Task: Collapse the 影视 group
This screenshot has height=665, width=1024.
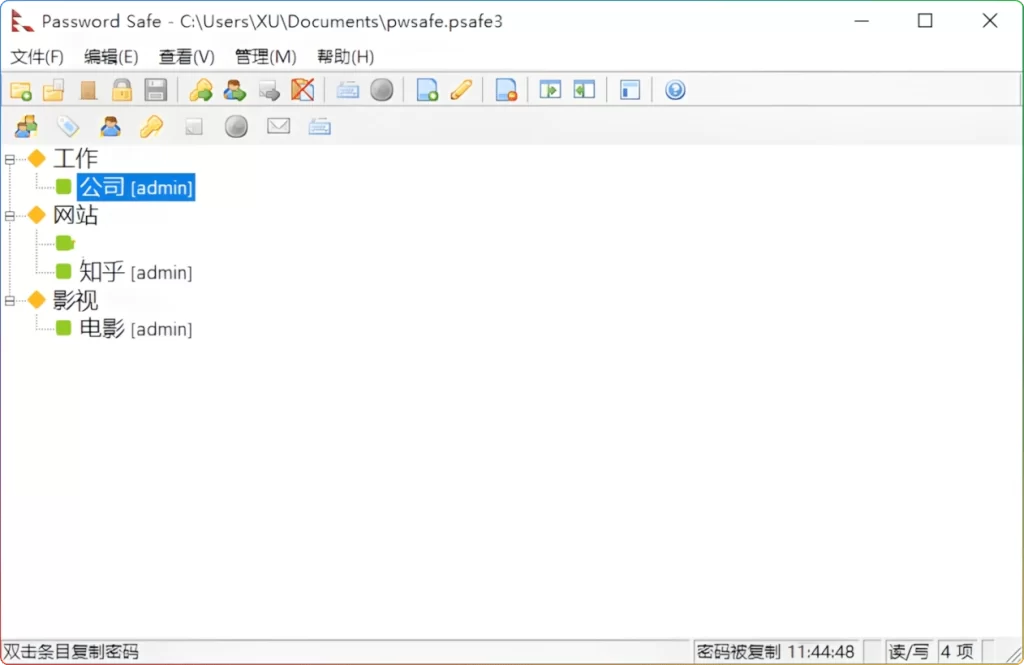Action: [x=8, y=300]
